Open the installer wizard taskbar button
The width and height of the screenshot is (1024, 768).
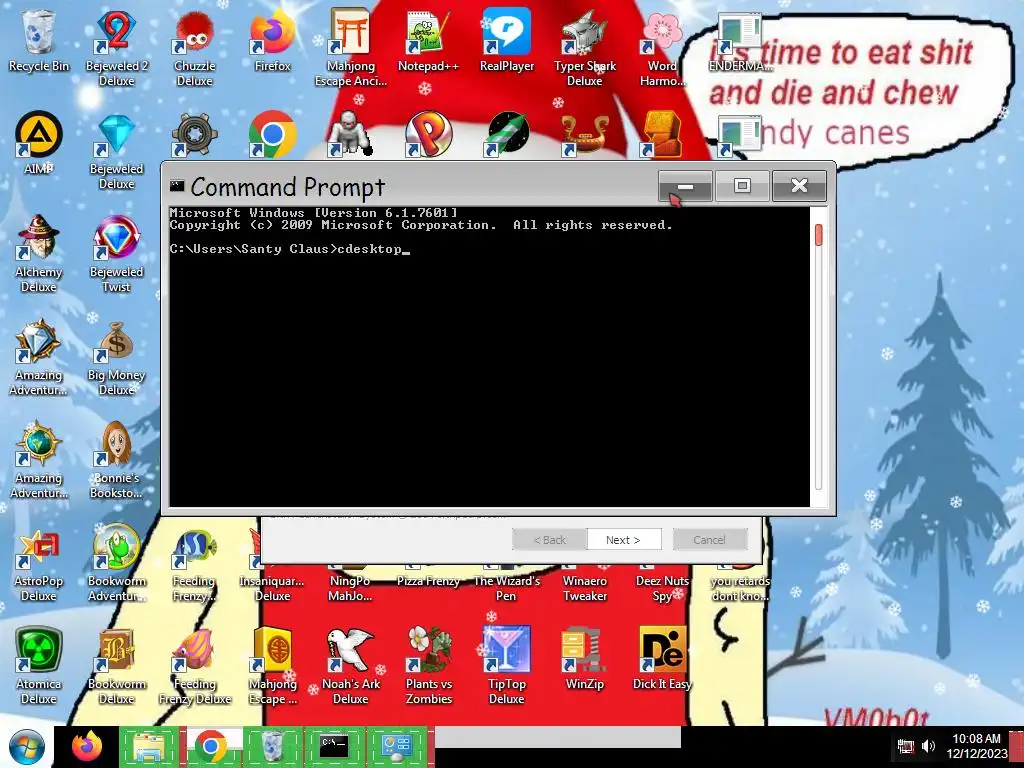pos(397,746)
